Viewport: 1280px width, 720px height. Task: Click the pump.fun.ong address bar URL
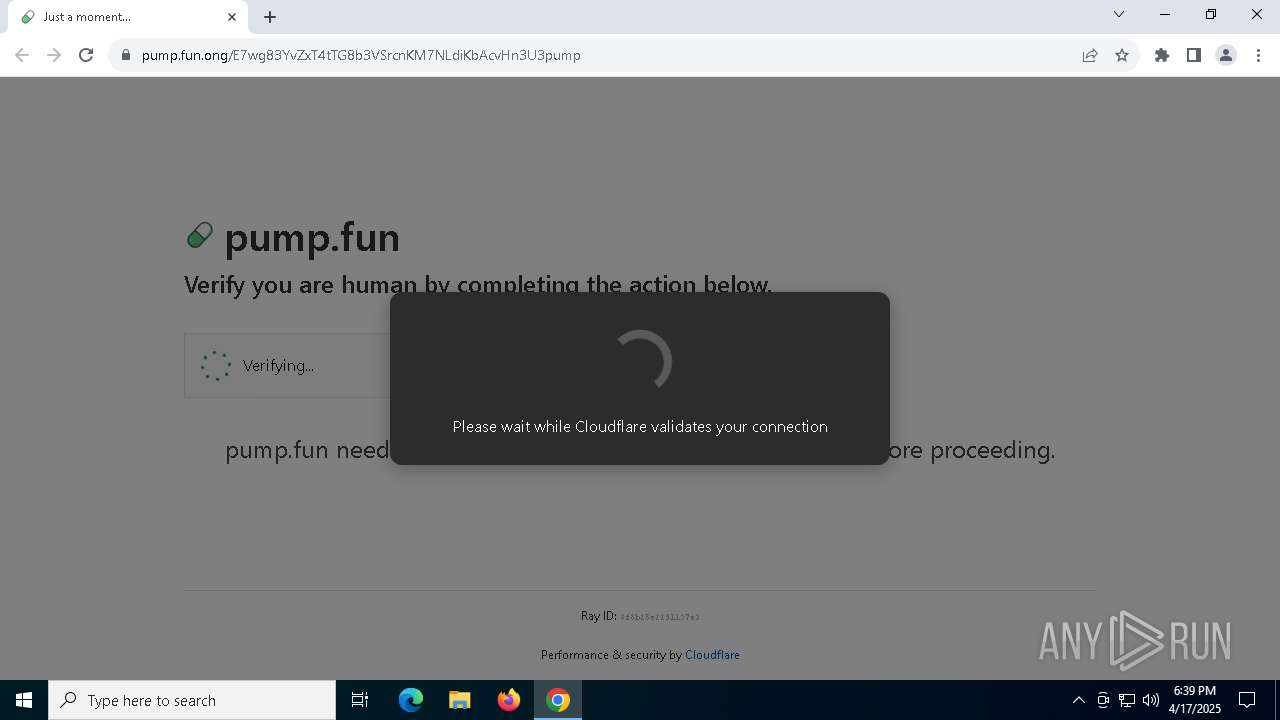[361, 55]
